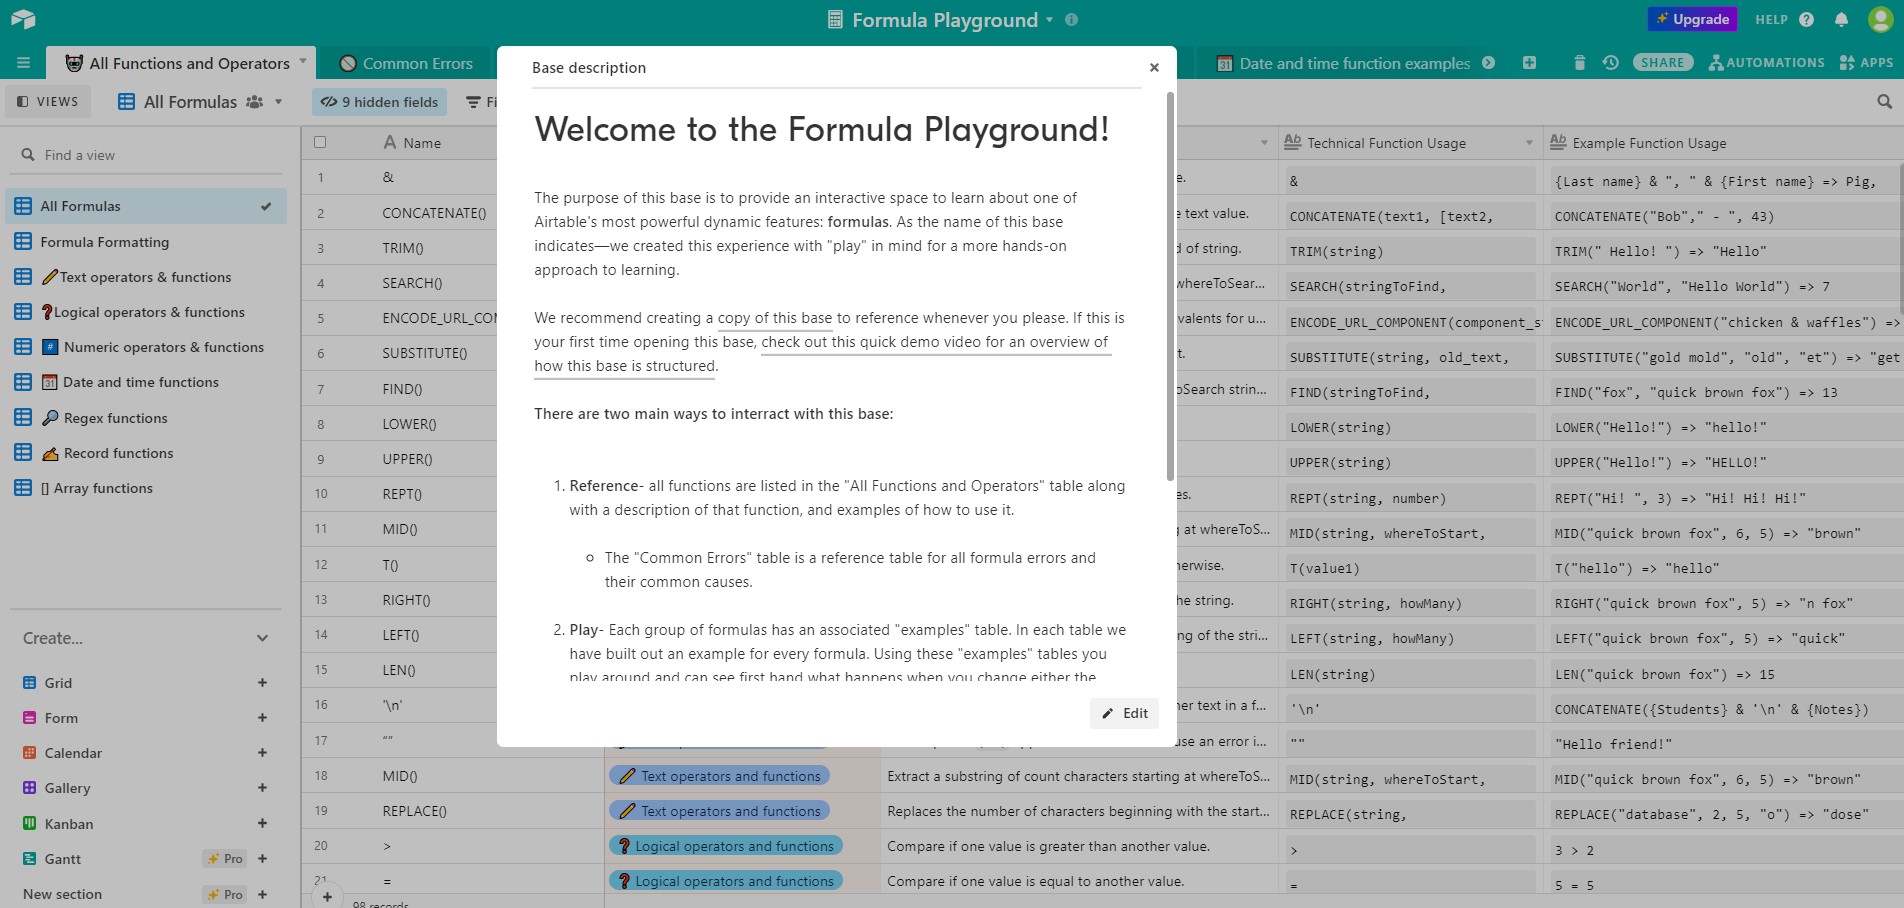This screenshot has width=1904, height=908.
Task: Toggle the select-all records checkbox
Action: pos(320,142)
